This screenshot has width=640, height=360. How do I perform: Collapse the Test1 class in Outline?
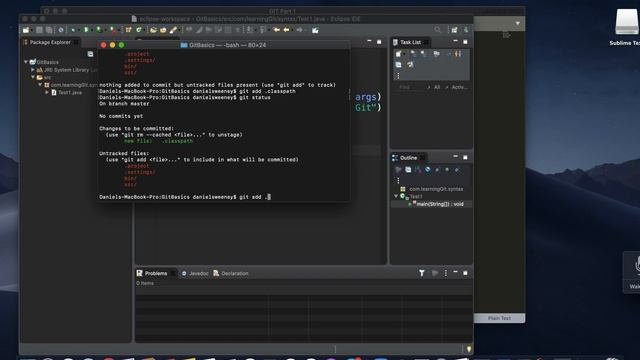396,196
